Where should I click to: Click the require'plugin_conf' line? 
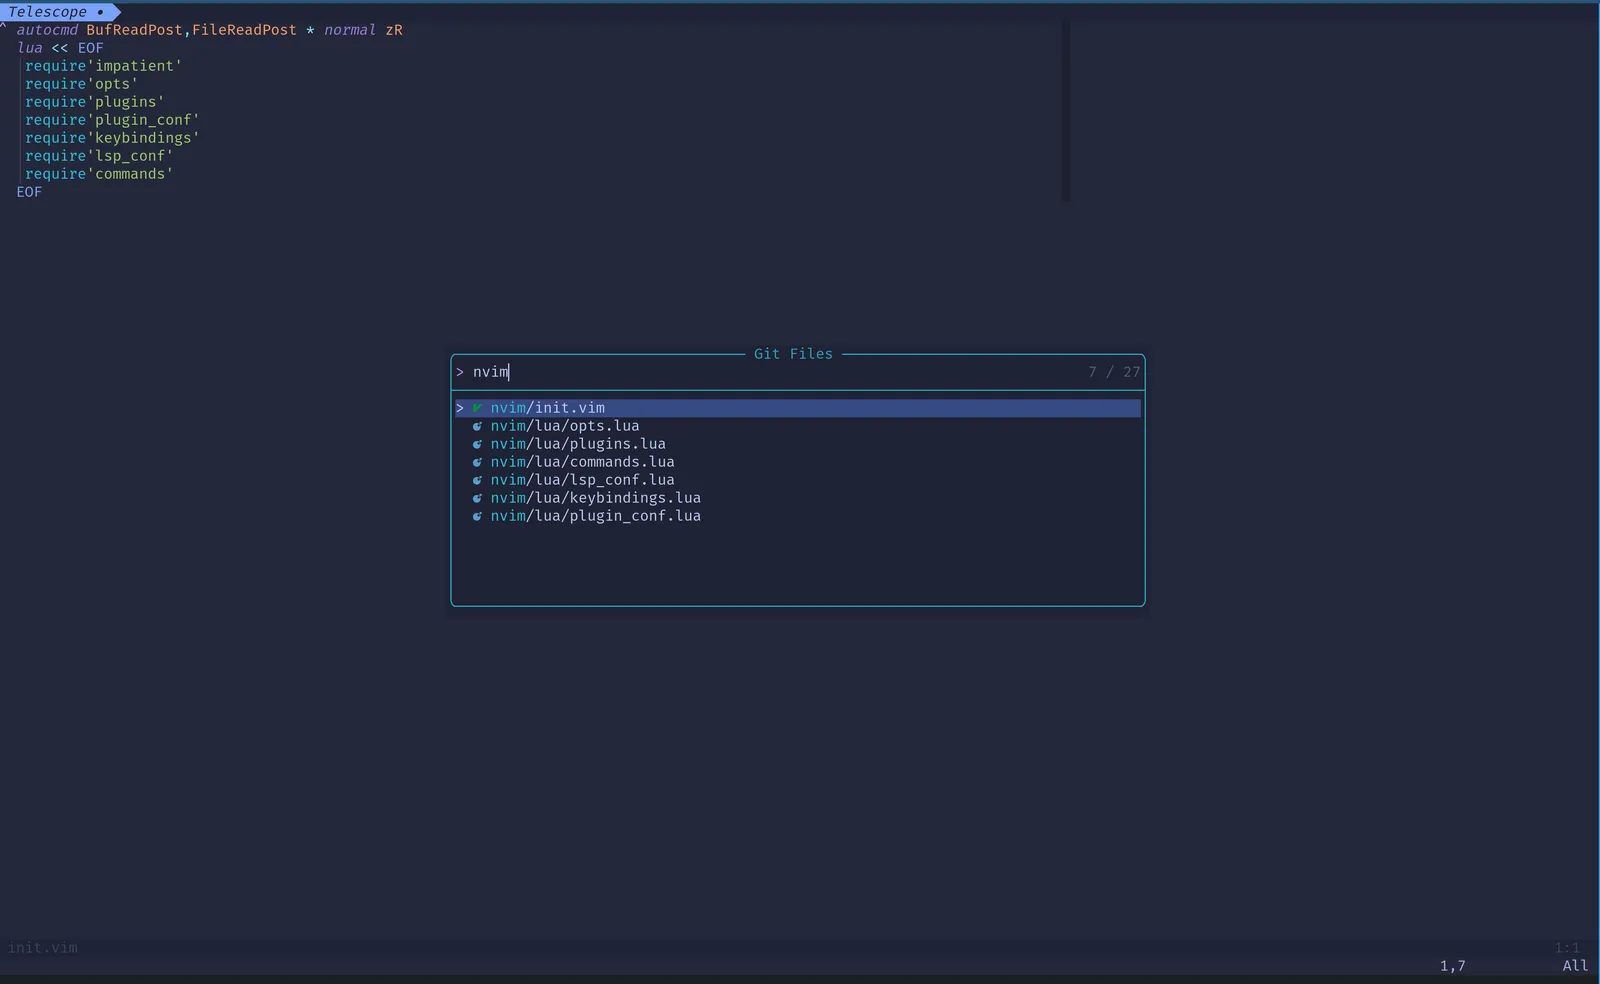point(112,120)
